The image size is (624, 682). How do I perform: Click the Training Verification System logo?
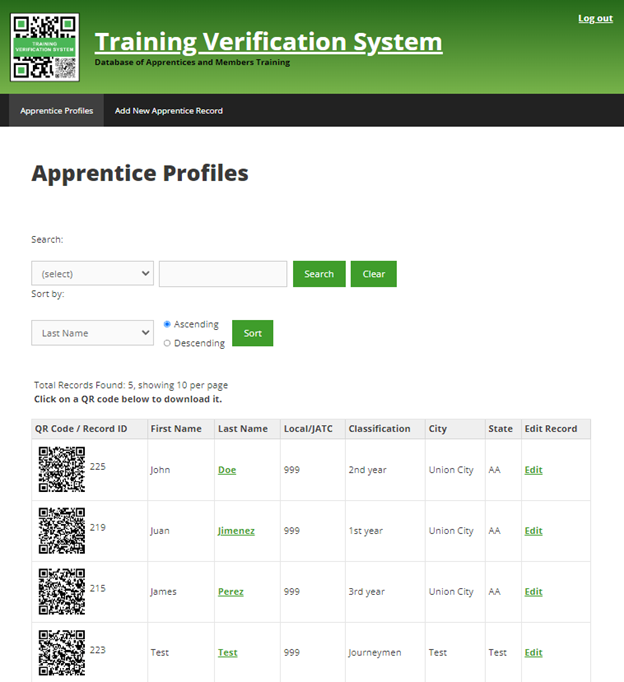[45, 47]
